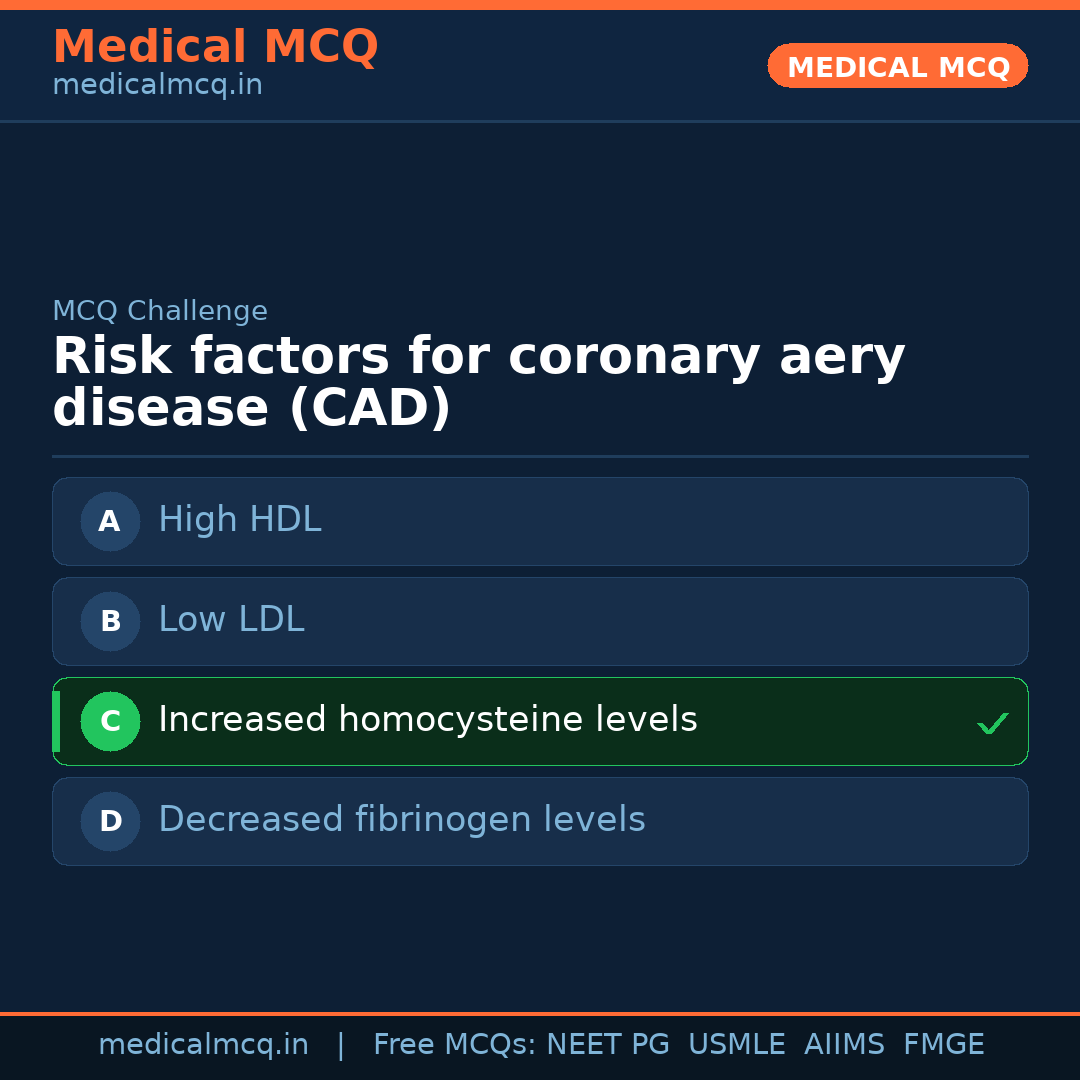Click the letter D circle badge
The image size is (1080, 1080).
(110, 821)
